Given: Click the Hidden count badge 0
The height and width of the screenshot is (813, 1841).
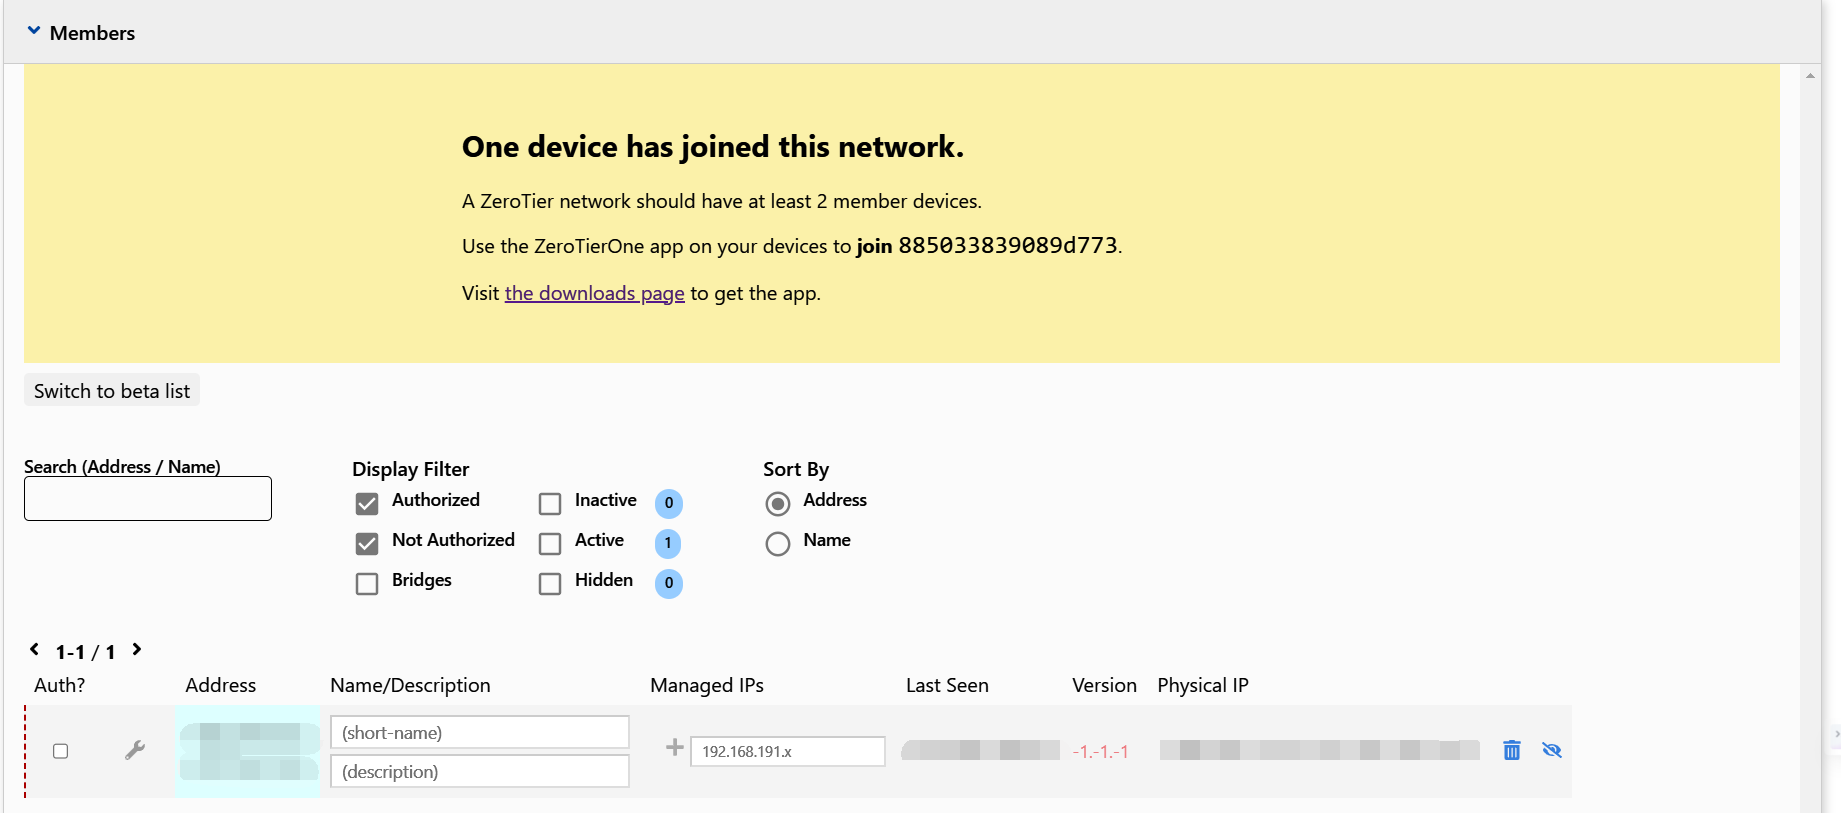Looking at the screenshot, I should tap(669, 583).
